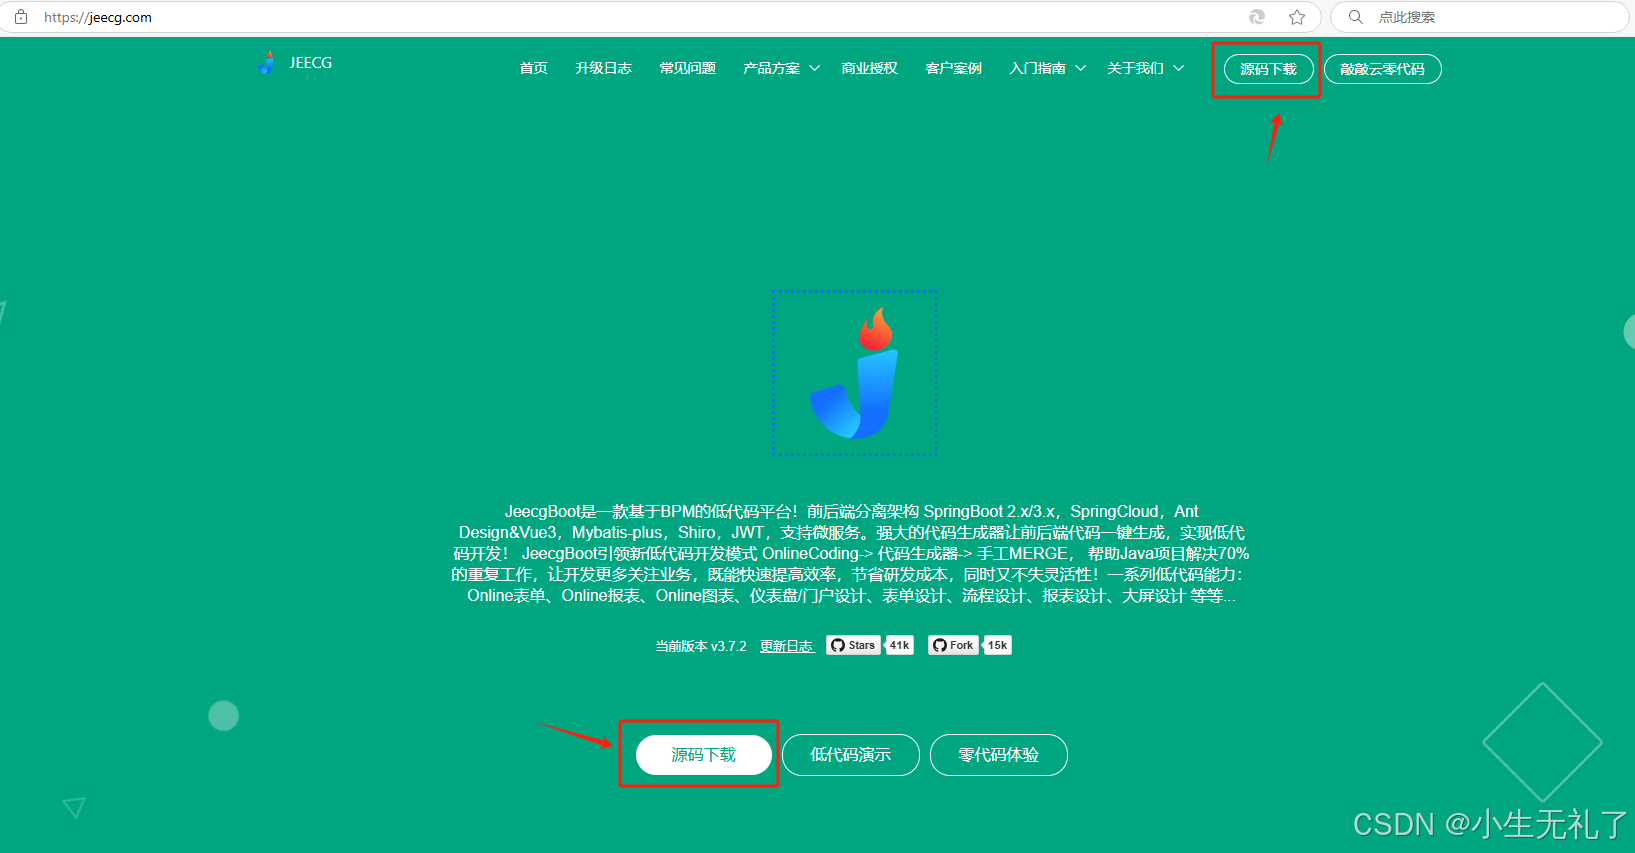Screen dimensions: 1635x853
Task: Expand the 关于我们 dropdown menu
Action: (1145, 68)
